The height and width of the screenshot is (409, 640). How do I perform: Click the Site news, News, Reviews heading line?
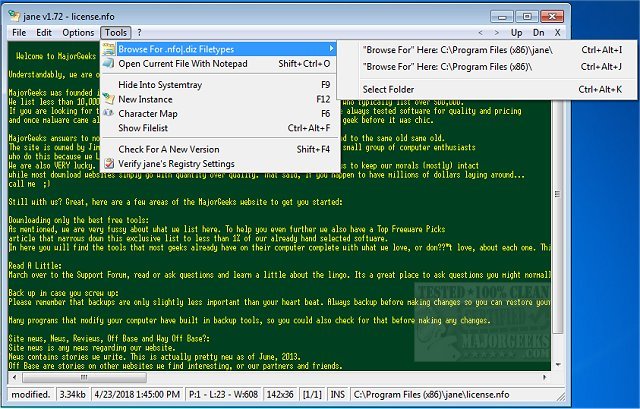[x=109, y=338]
